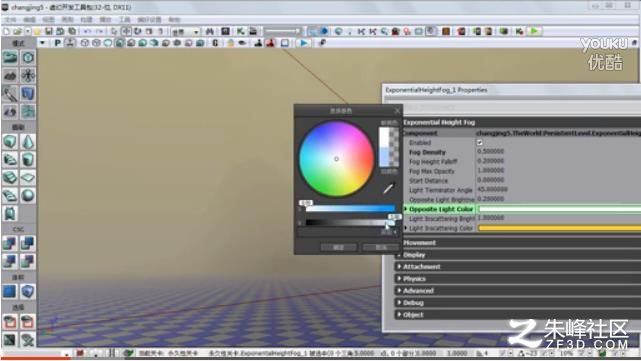Viewport: 641px width, 361px height.
Task: Toggle game view with the G button
Action: click(x=215, y=43)
